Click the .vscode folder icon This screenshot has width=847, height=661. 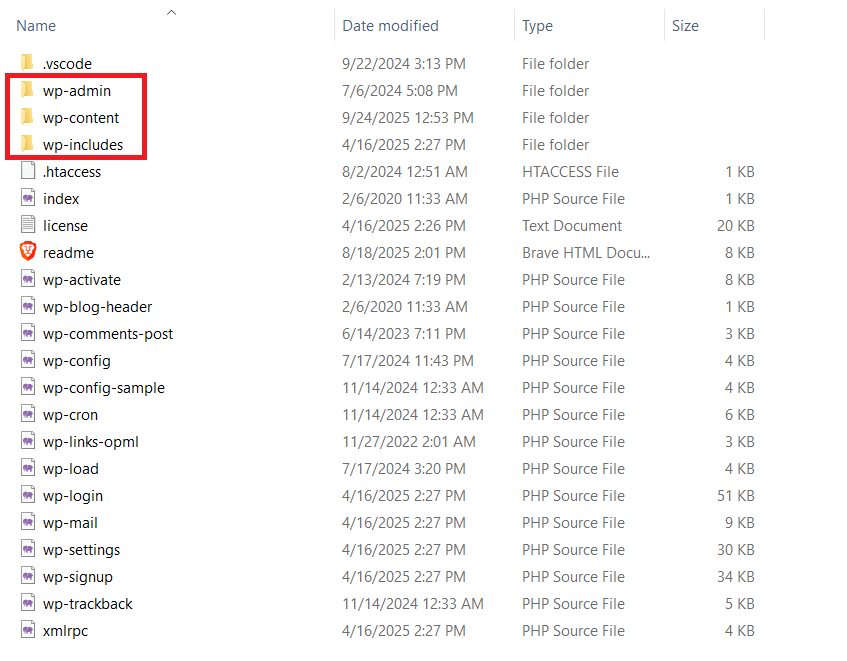27,64
